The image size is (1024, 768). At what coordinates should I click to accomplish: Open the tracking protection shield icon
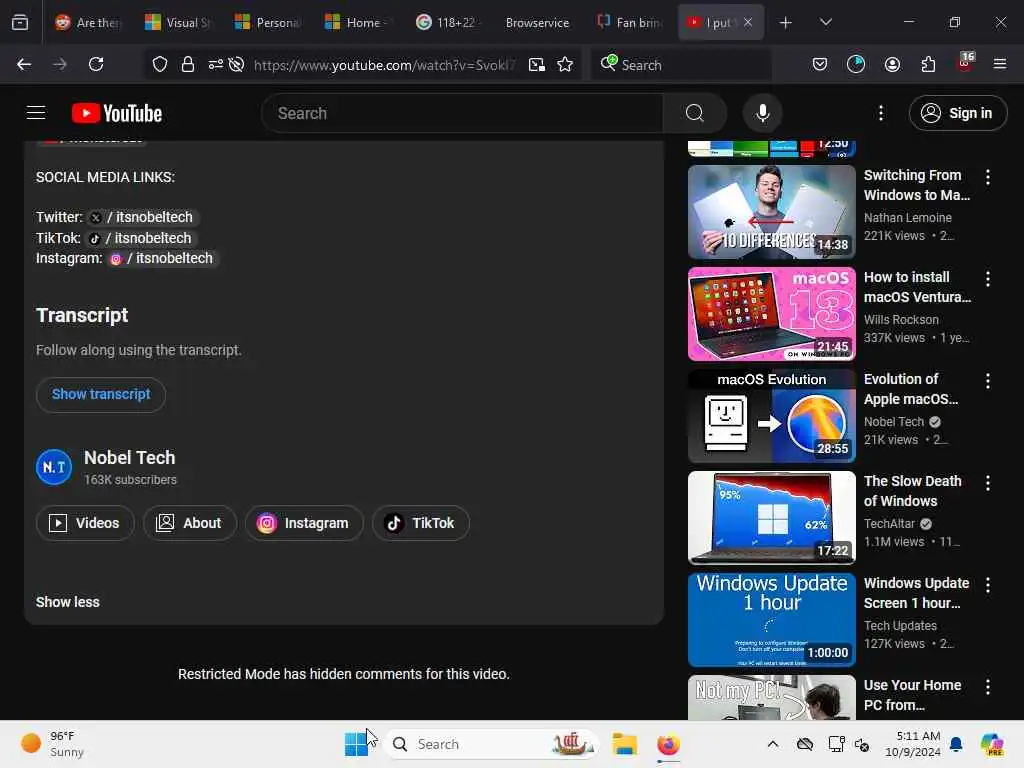point(160,64)
